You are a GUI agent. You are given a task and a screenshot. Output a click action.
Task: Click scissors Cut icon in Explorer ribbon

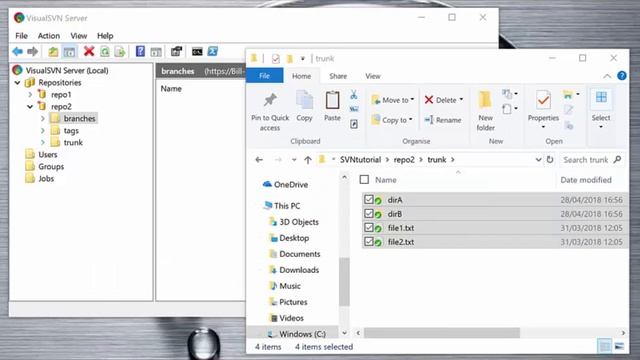353,95
